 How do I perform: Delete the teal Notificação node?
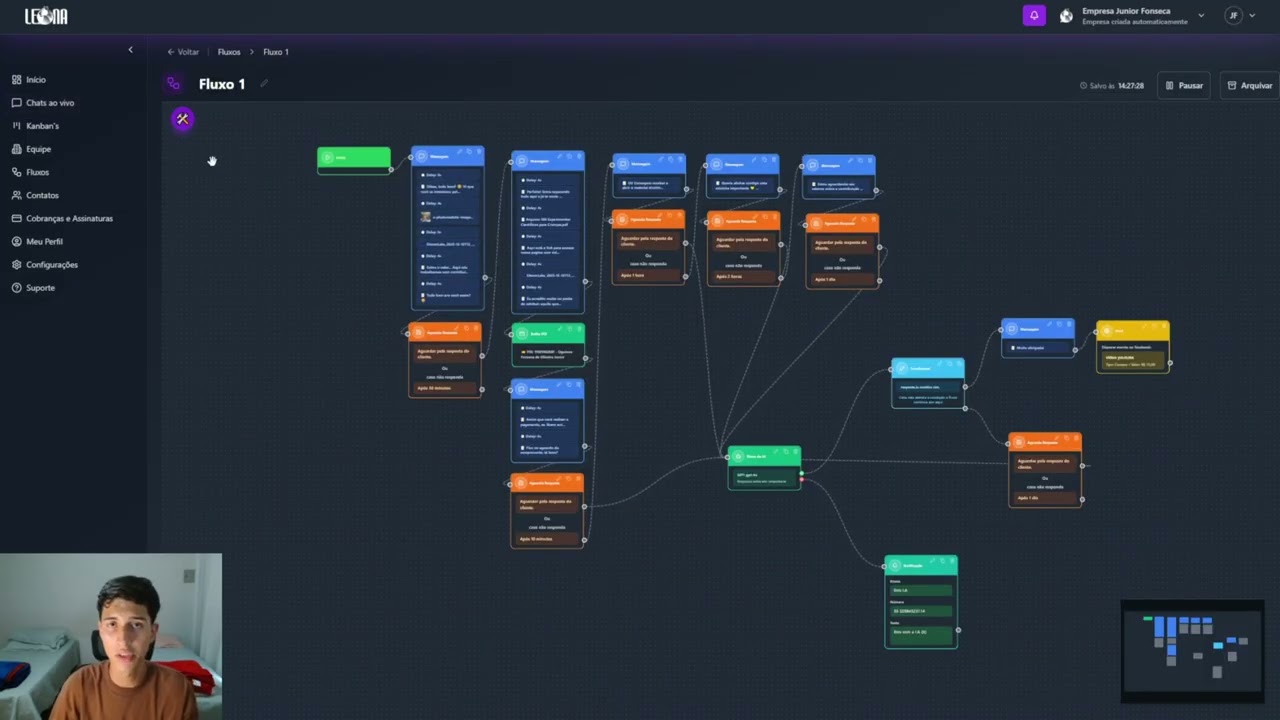point(952,560)
